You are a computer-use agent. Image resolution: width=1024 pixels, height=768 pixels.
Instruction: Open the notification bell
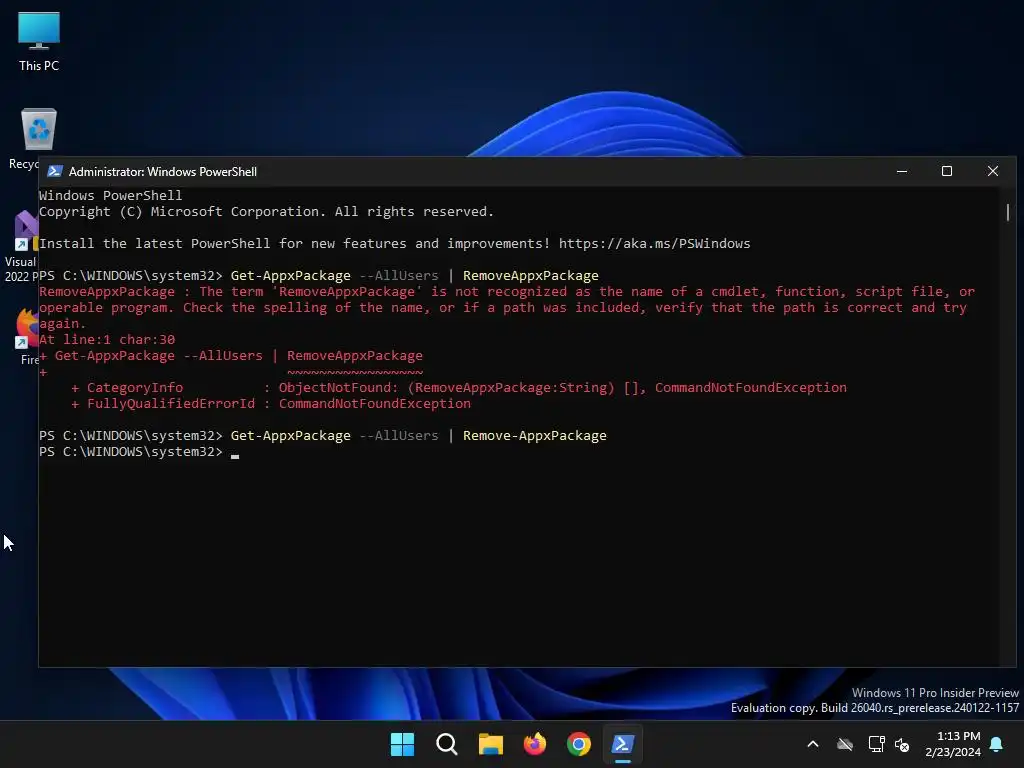997,744
